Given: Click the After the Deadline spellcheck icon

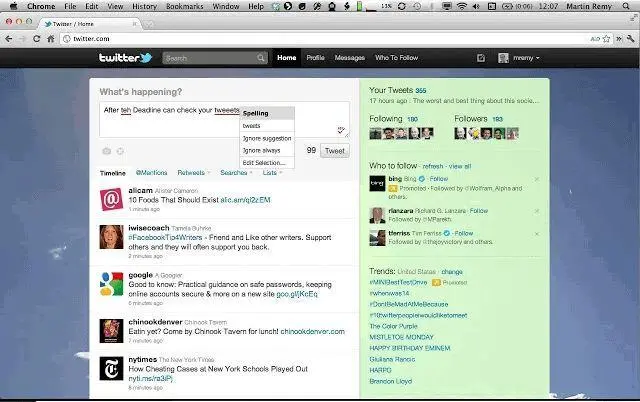Looking at the screenshot, I should [341, 130].
